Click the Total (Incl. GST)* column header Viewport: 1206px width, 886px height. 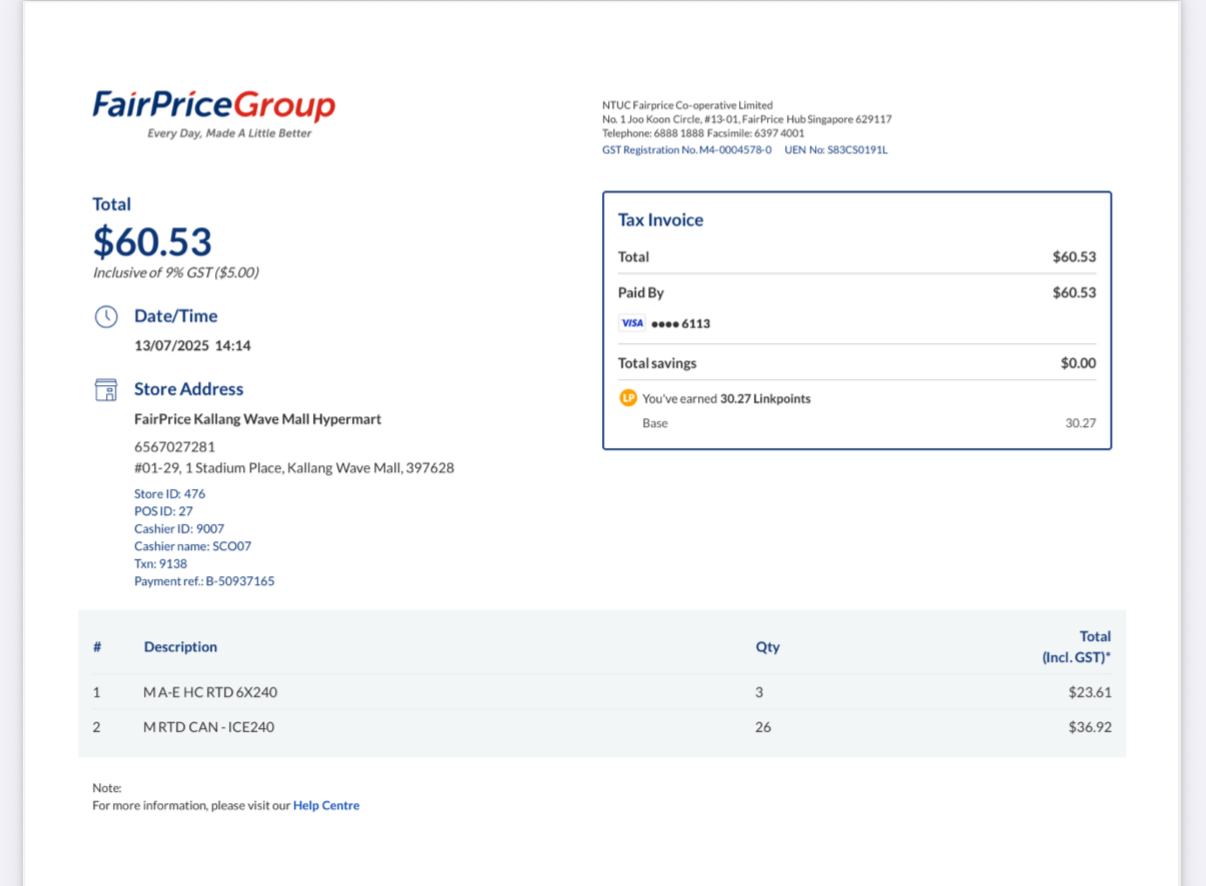(1077, 647)
